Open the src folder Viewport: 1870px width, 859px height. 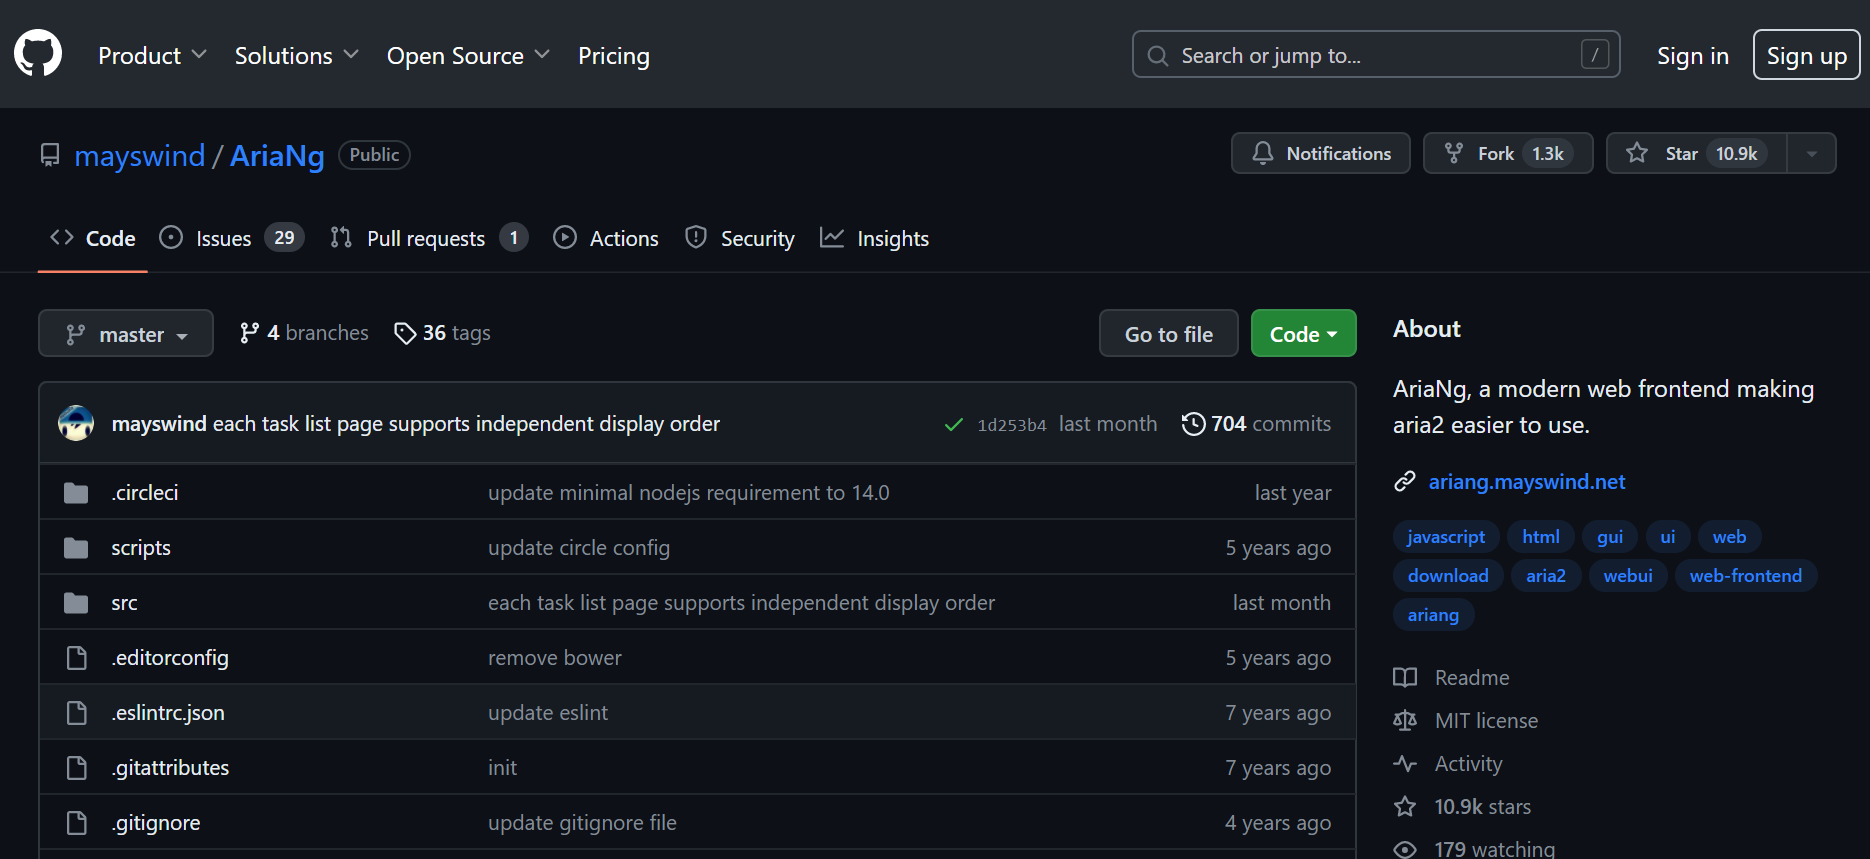point(124,603)
